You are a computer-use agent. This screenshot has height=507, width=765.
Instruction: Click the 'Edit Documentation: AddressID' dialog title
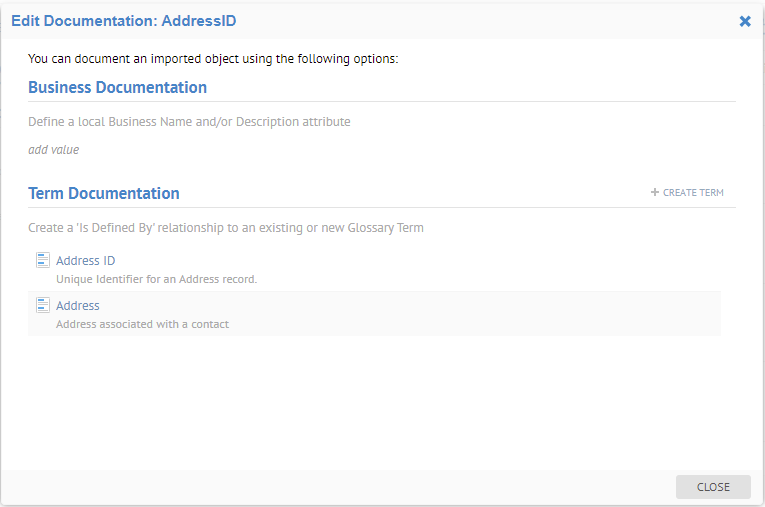(123, 21)
